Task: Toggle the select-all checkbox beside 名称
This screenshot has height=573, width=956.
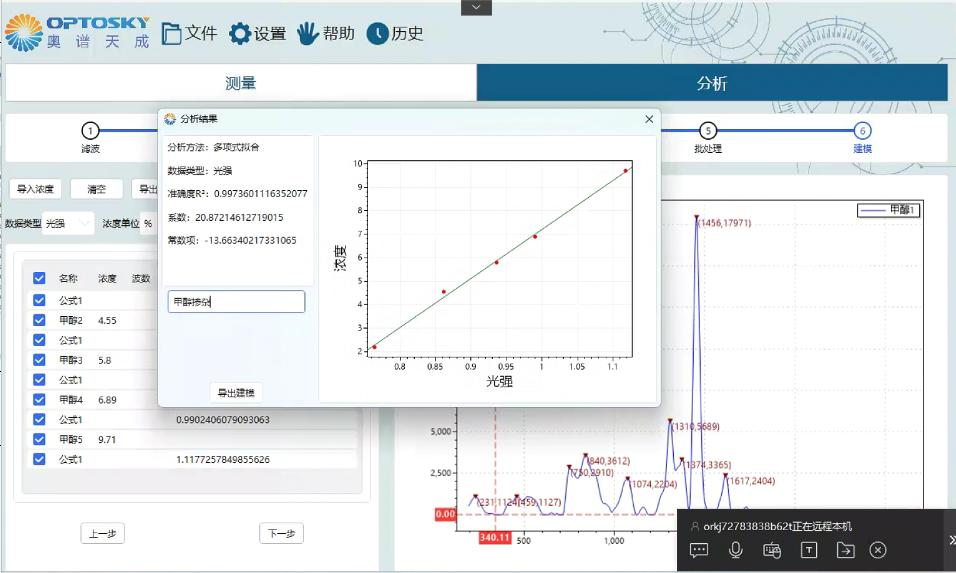Action: click(39, 278)
